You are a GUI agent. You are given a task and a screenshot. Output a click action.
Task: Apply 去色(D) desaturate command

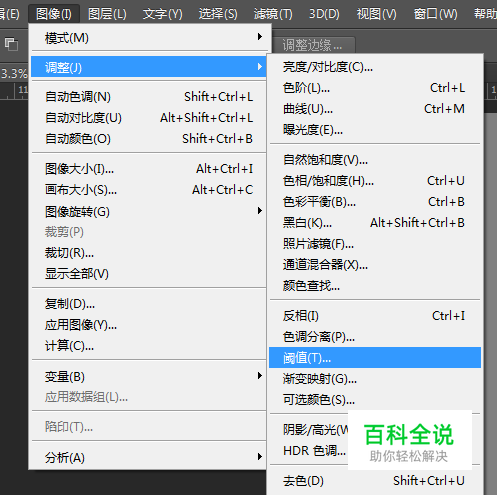click(375, 481)
